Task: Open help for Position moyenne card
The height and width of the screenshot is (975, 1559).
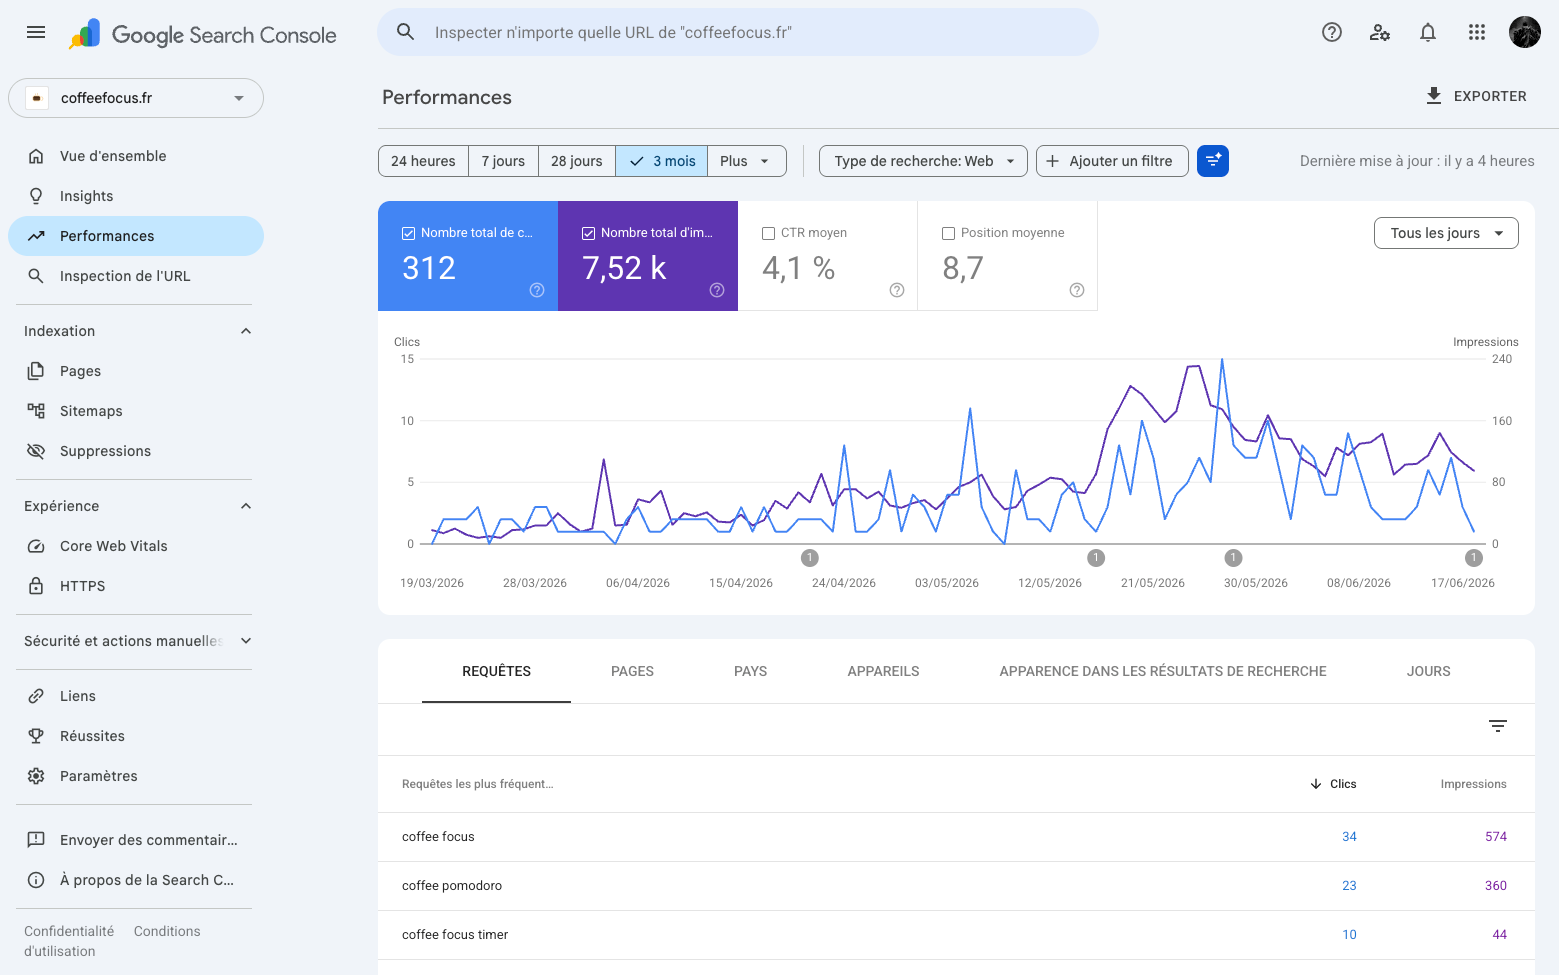Action: [x=1077, y=290]
